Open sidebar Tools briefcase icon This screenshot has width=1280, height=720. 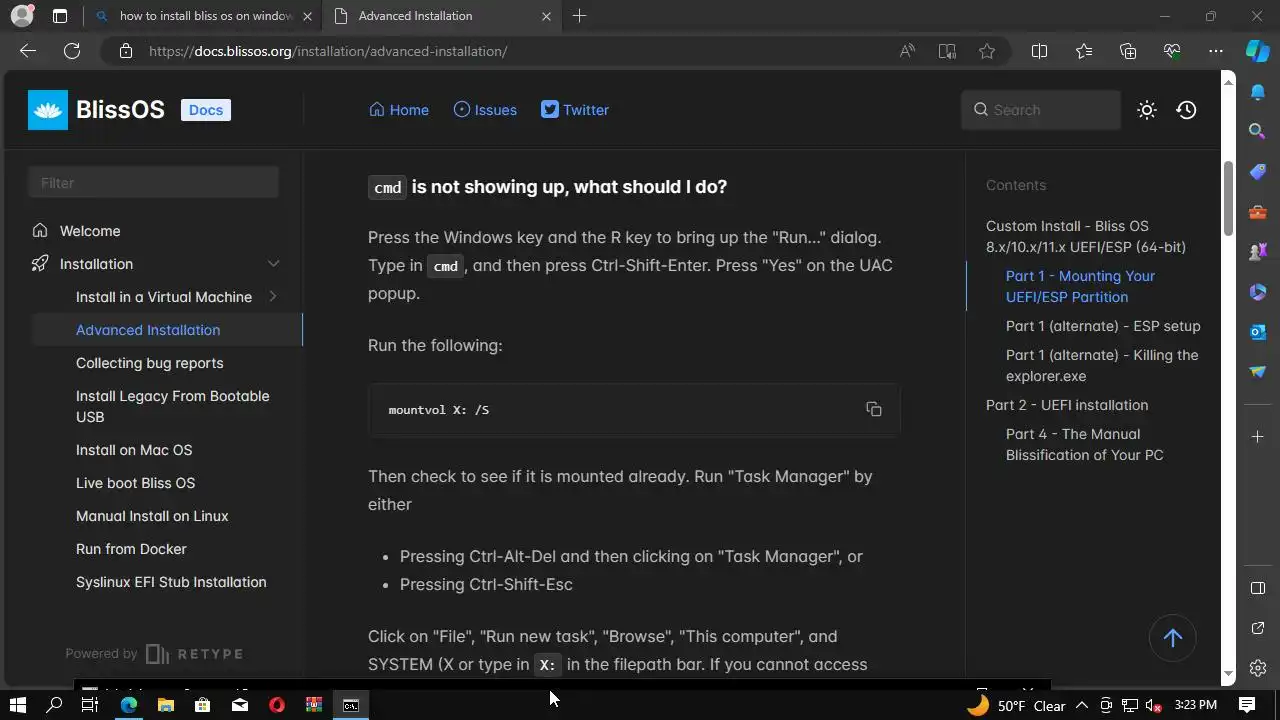click(1258, 212)
